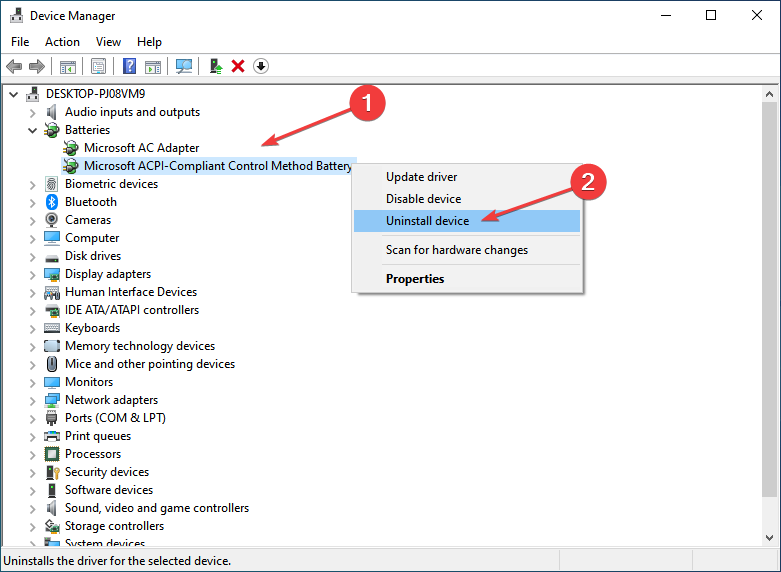
Task: Select the Microsoft AC Adapter entry
Action: tap(141, 148)
